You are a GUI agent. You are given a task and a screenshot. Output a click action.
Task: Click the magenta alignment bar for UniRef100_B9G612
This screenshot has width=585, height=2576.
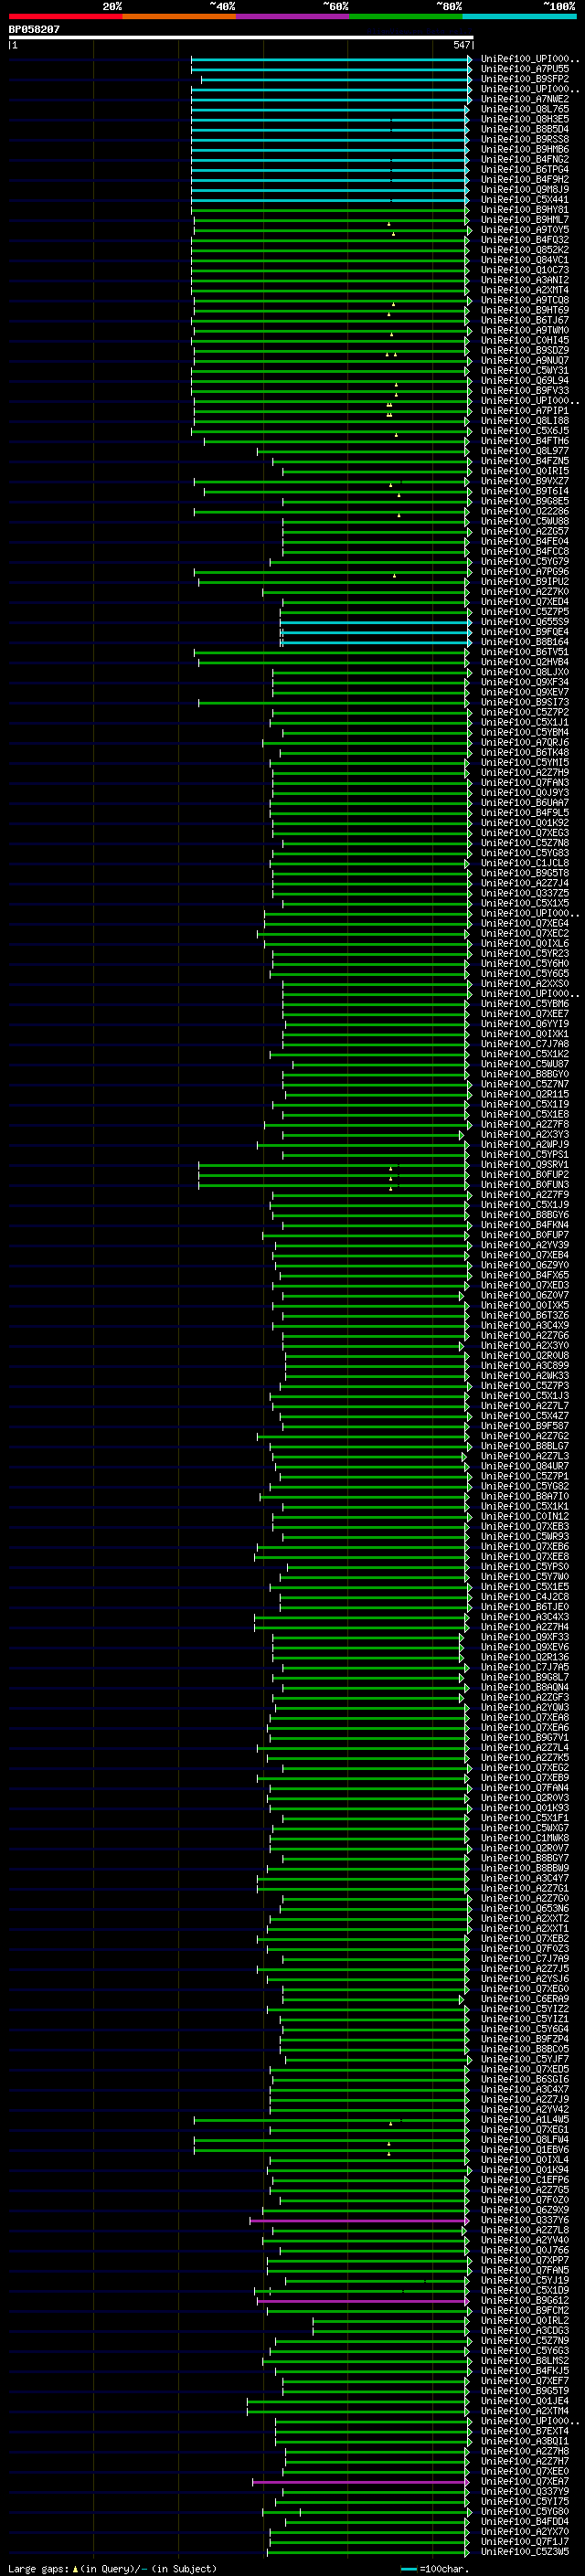[363, 2301]
